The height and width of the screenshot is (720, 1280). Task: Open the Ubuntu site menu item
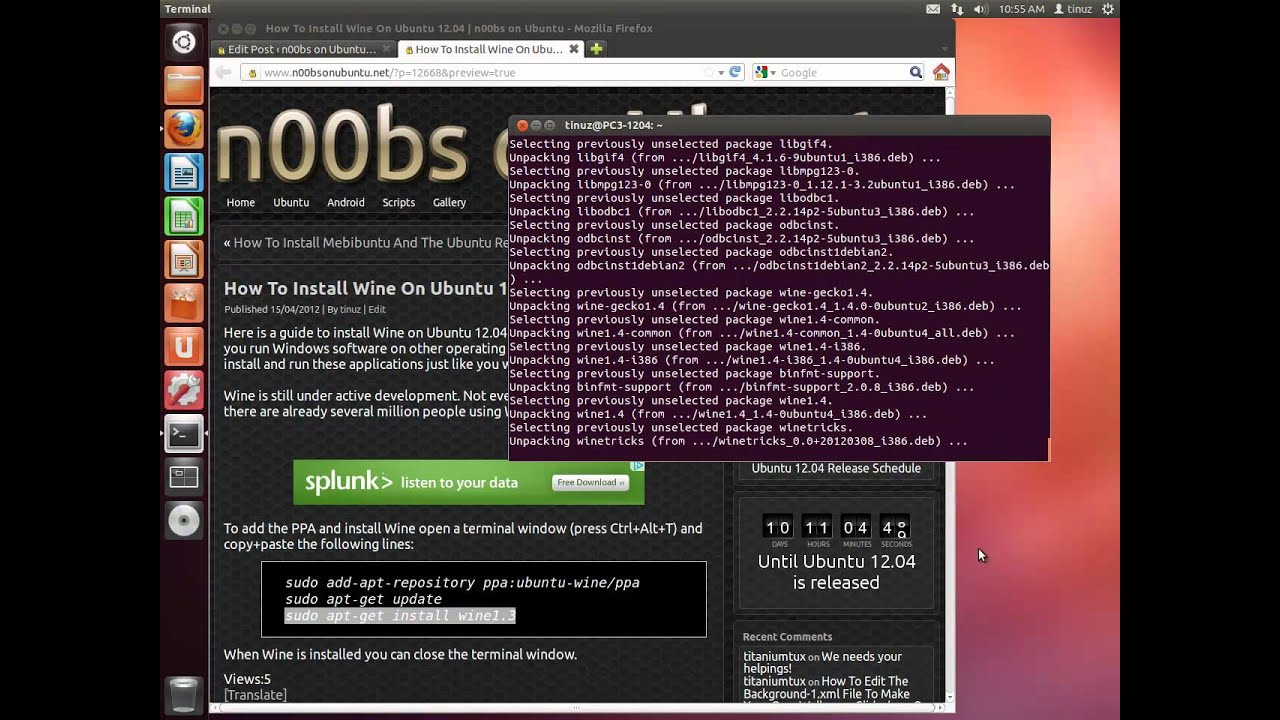[291, 202]
